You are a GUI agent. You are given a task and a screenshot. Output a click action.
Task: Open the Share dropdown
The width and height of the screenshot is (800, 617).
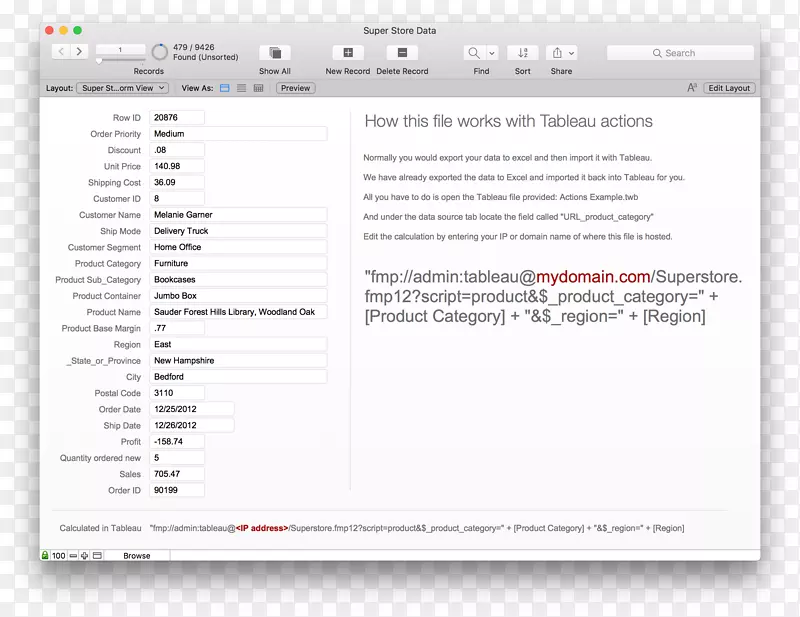(x=562, y=53)
